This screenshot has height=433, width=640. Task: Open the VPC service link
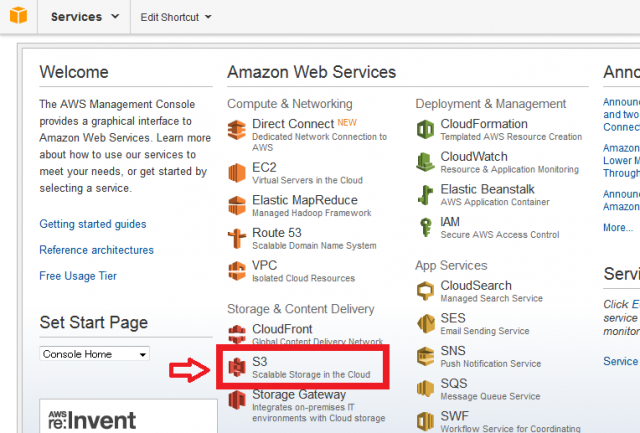coord(264,265)
